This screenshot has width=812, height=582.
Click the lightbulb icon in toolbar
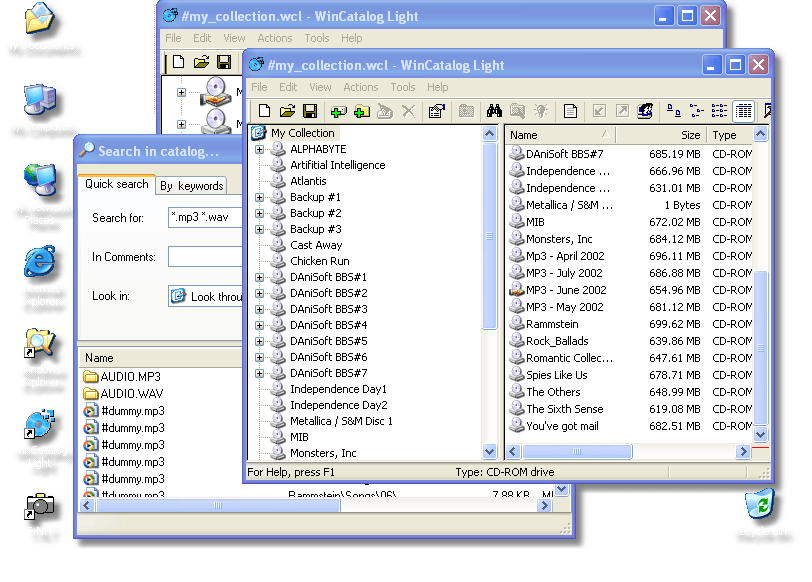click(x=541, y=111)
